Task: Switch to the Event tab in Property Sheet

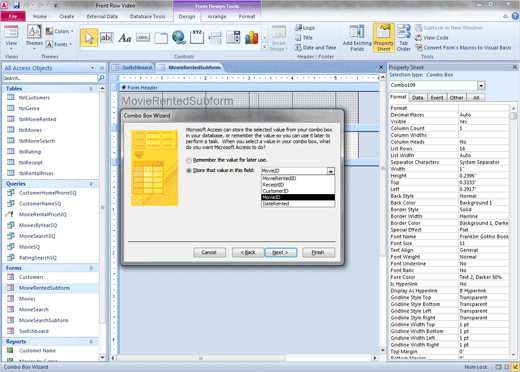Action: [437, 98]
